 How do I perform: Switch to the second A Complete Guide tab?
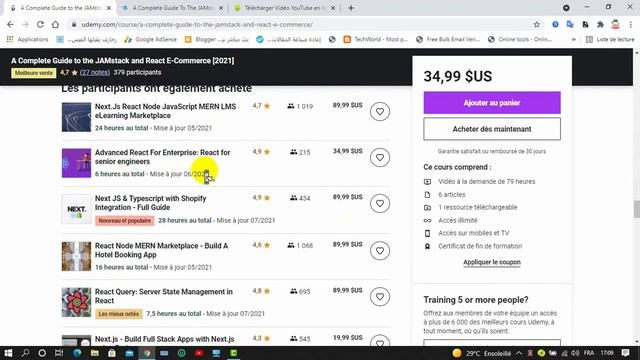tap(173, 8)
